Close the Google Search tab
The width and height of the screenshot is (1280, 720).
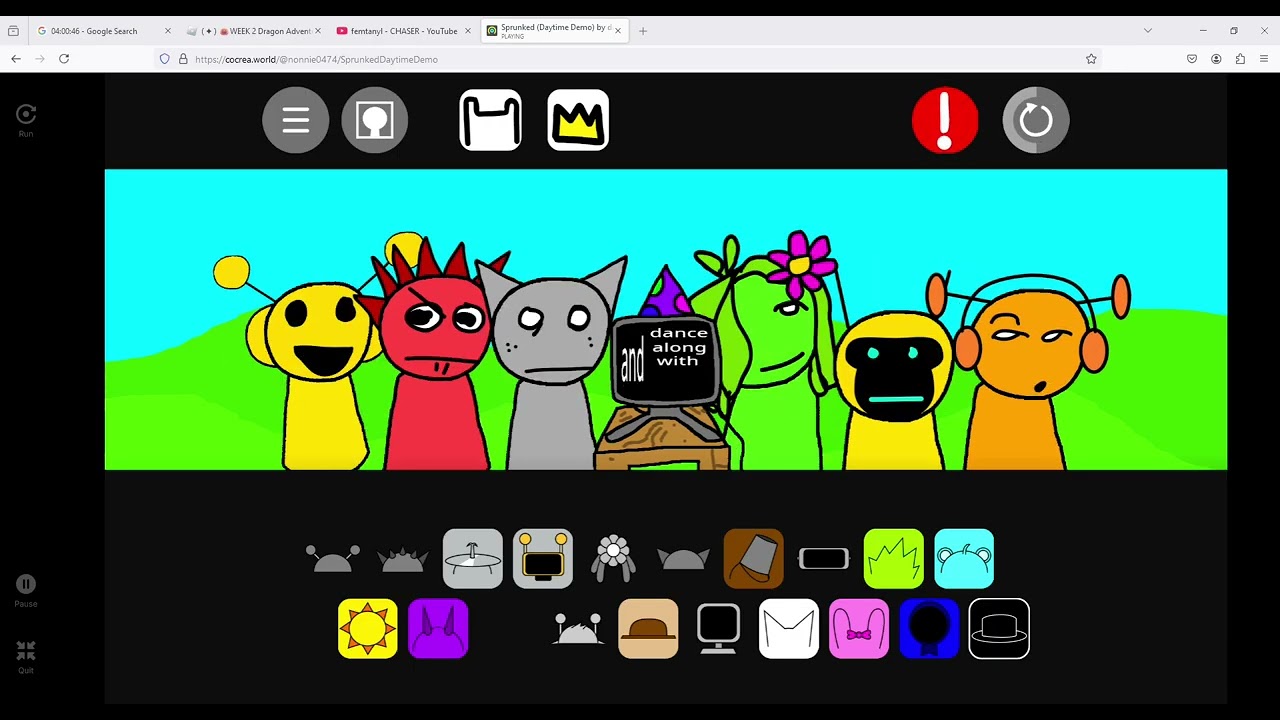coord(167,31)
